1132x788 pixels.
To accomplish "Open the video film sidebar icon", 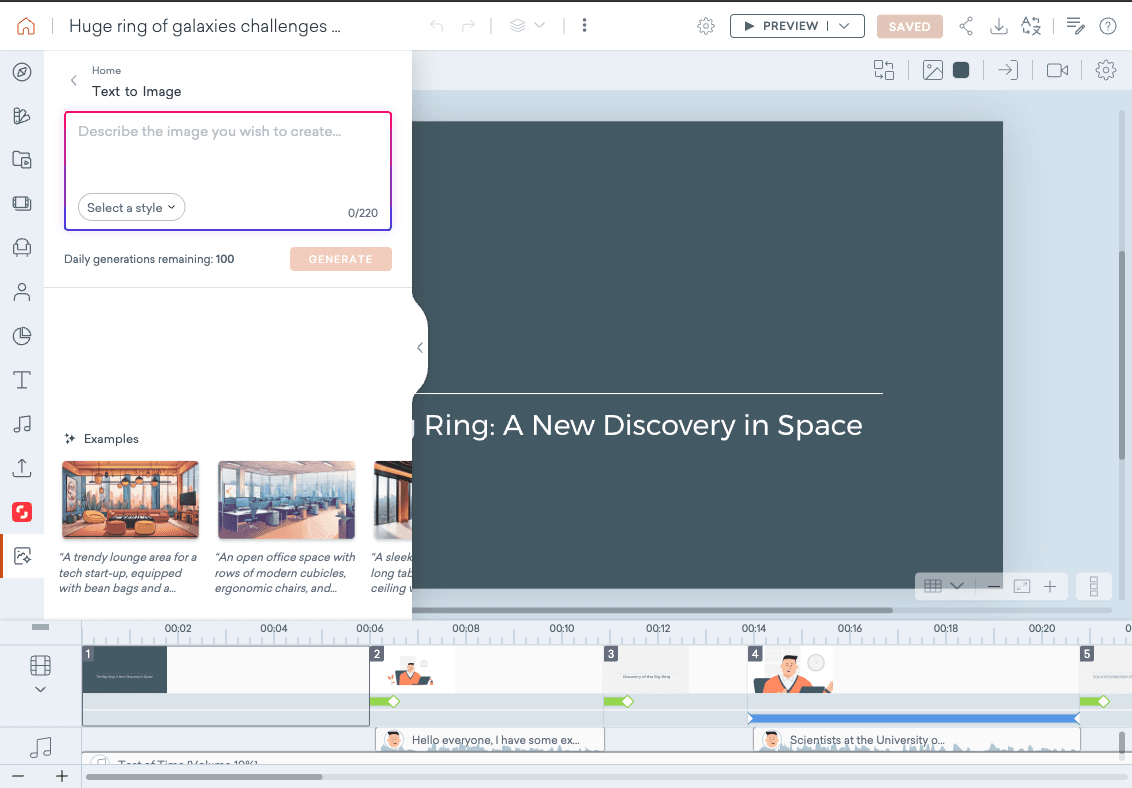I will 22,203.
